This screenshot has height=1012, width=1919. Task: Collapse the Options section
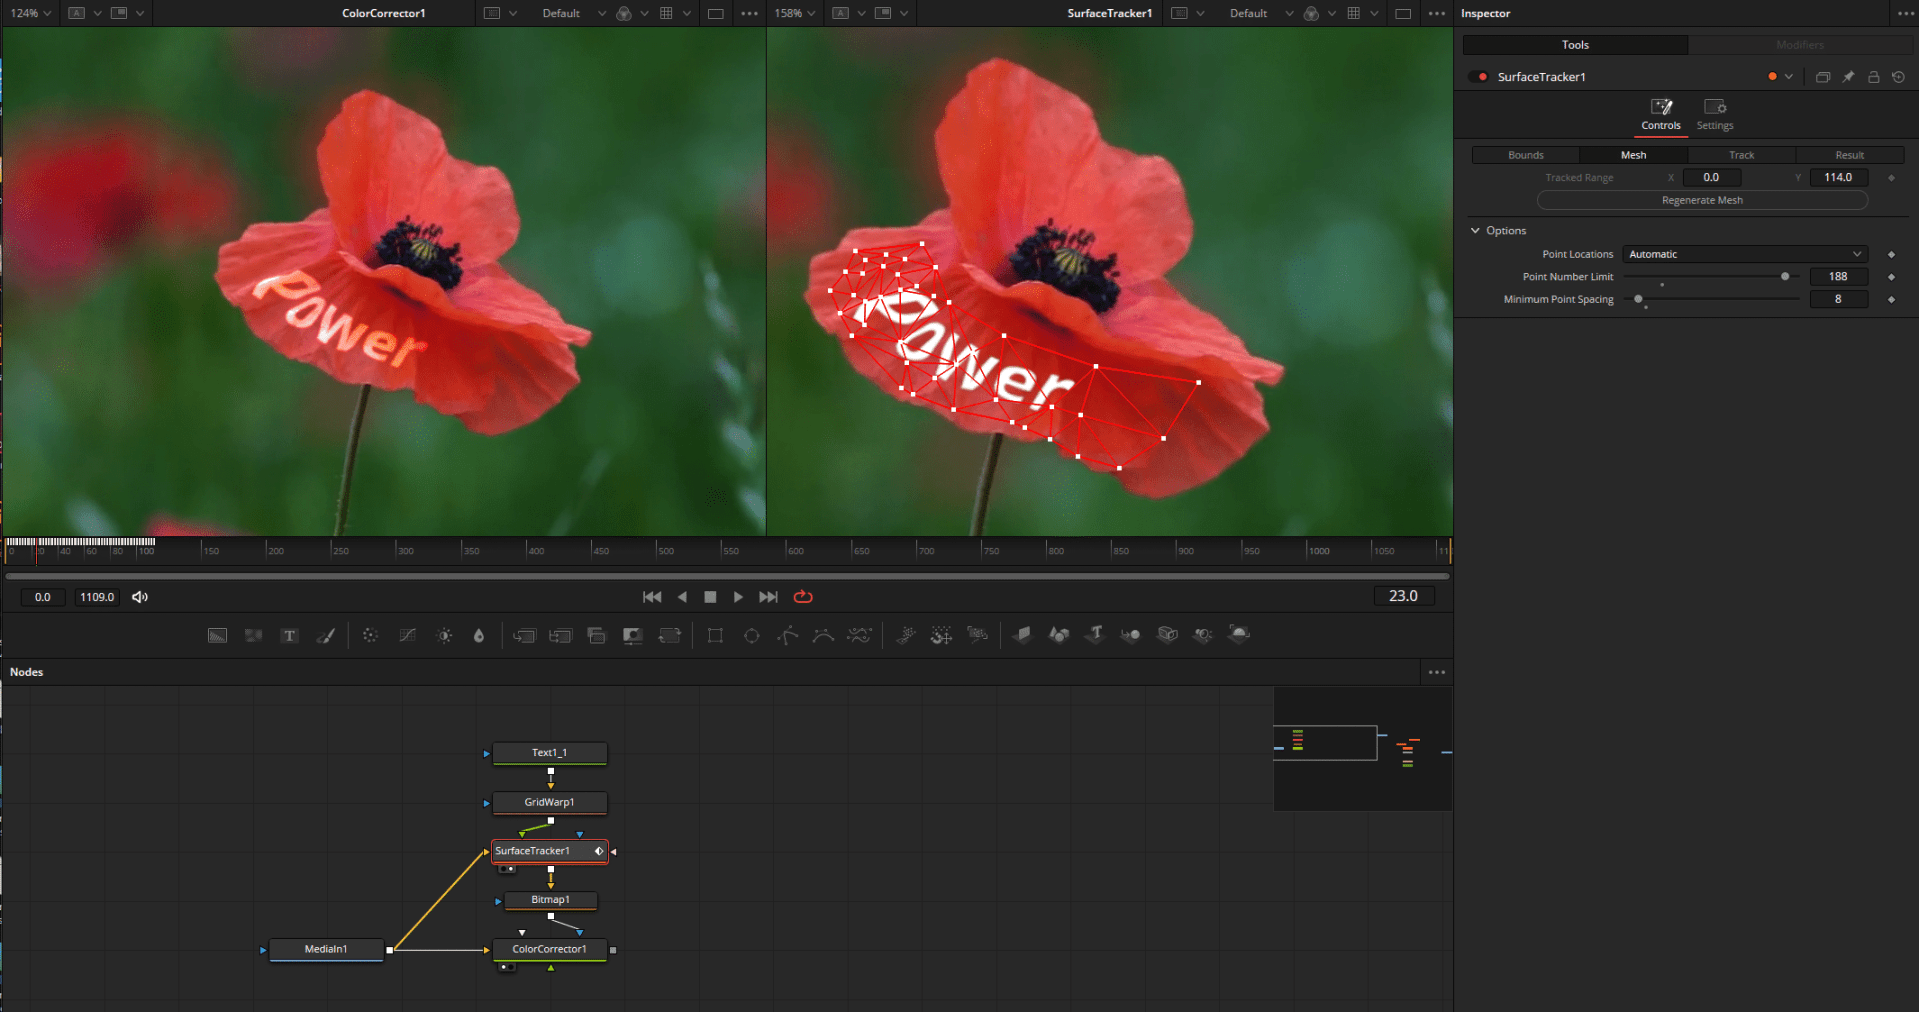pos(1476,230)
